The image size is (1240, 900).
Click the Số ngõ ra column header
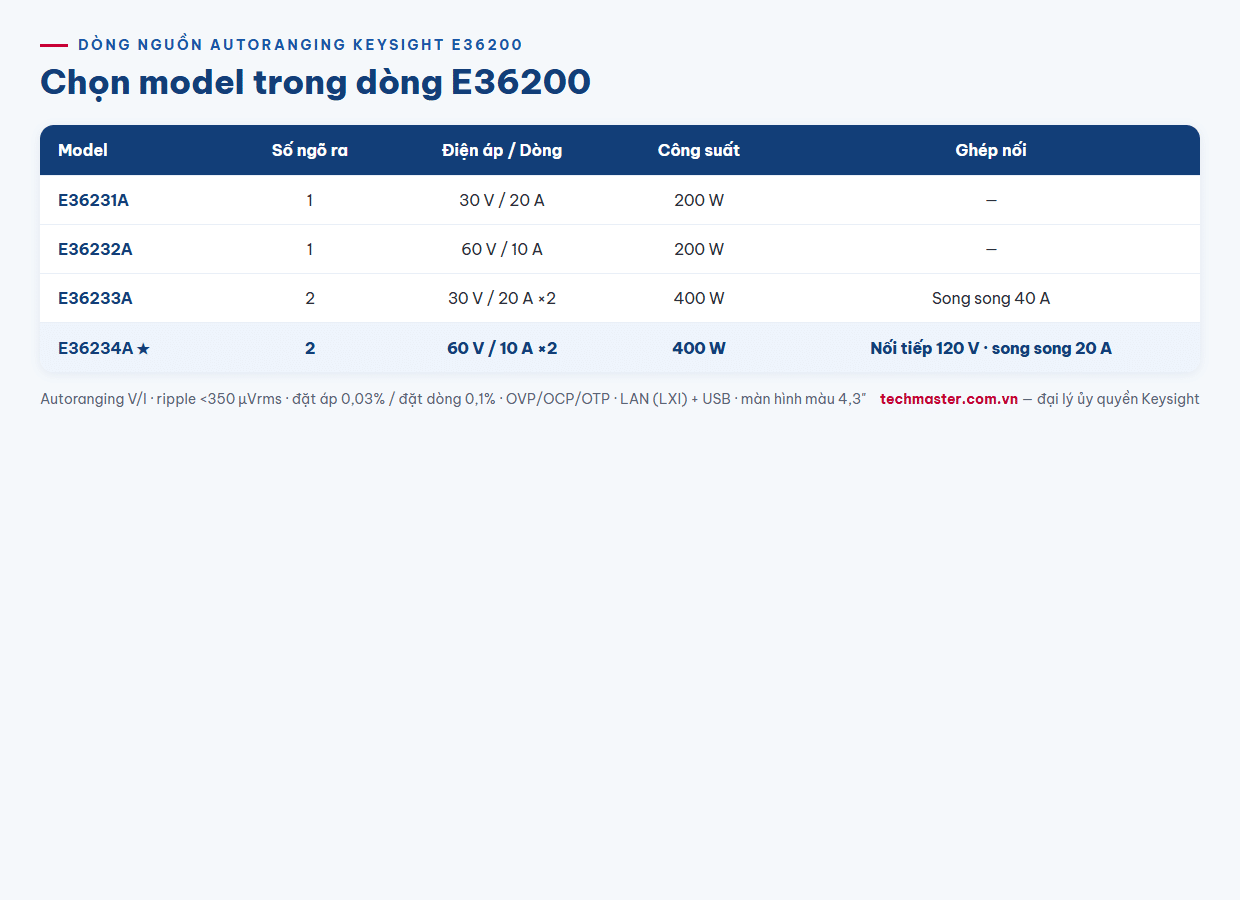[x=310, y=150]
